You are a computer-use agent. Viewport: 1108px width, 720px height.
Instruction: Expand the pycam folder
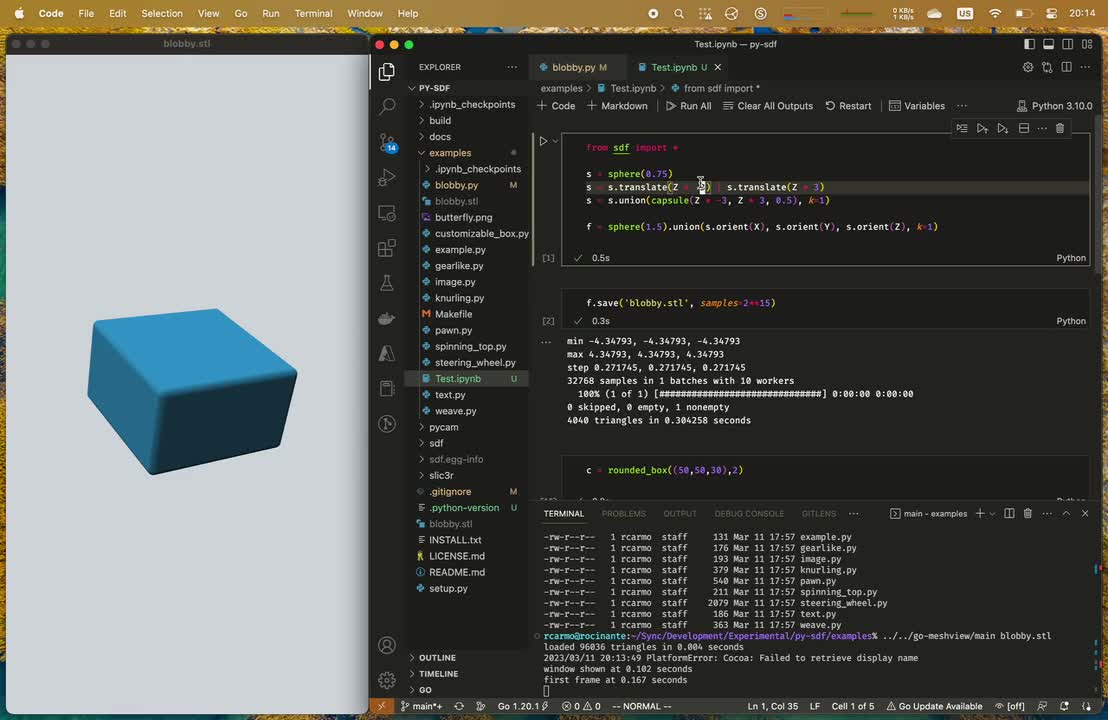click(x=443, y=427)
